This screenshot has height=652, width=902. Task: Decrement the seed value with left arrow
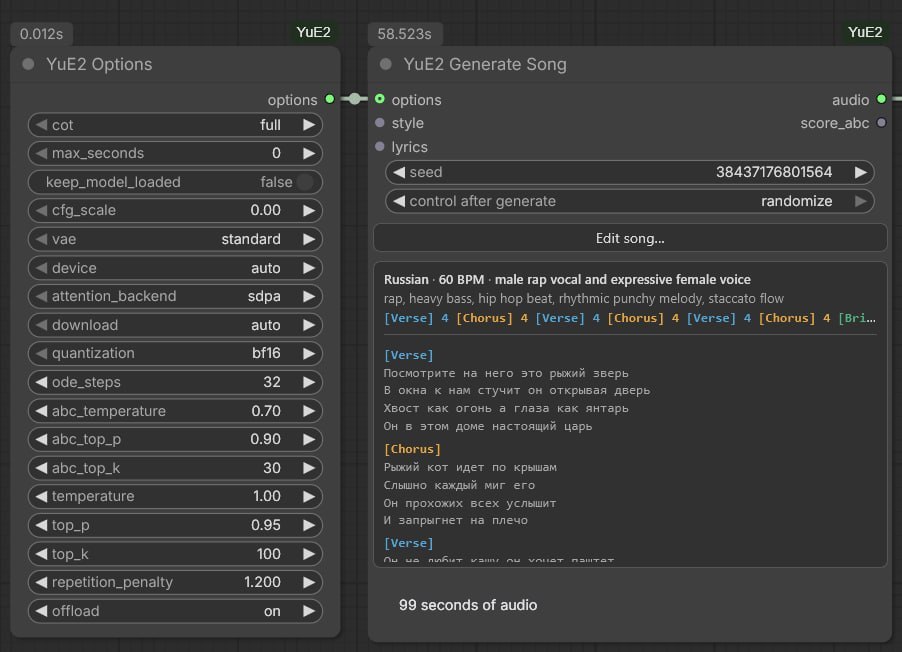click(x=399, y=172)
